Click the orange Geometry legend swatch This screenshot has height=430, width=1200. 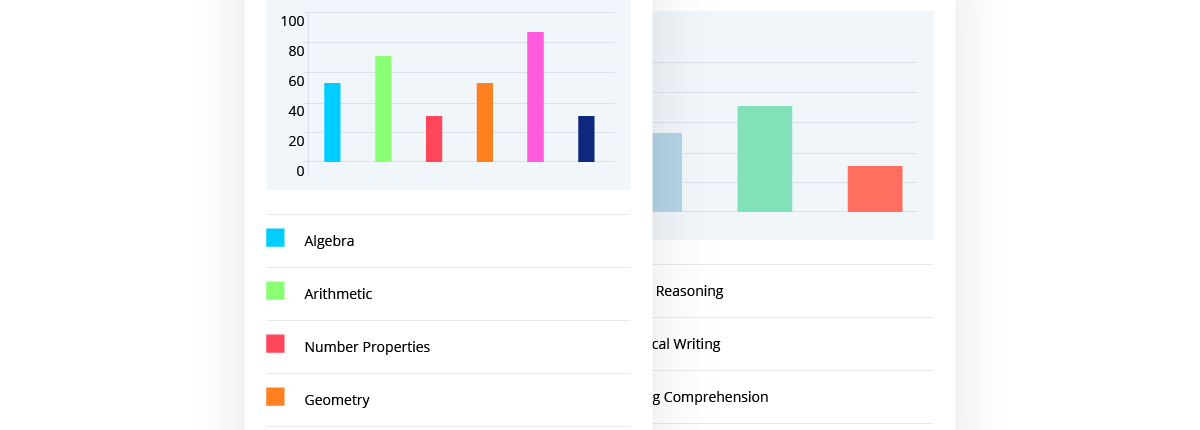coord(275,397)
